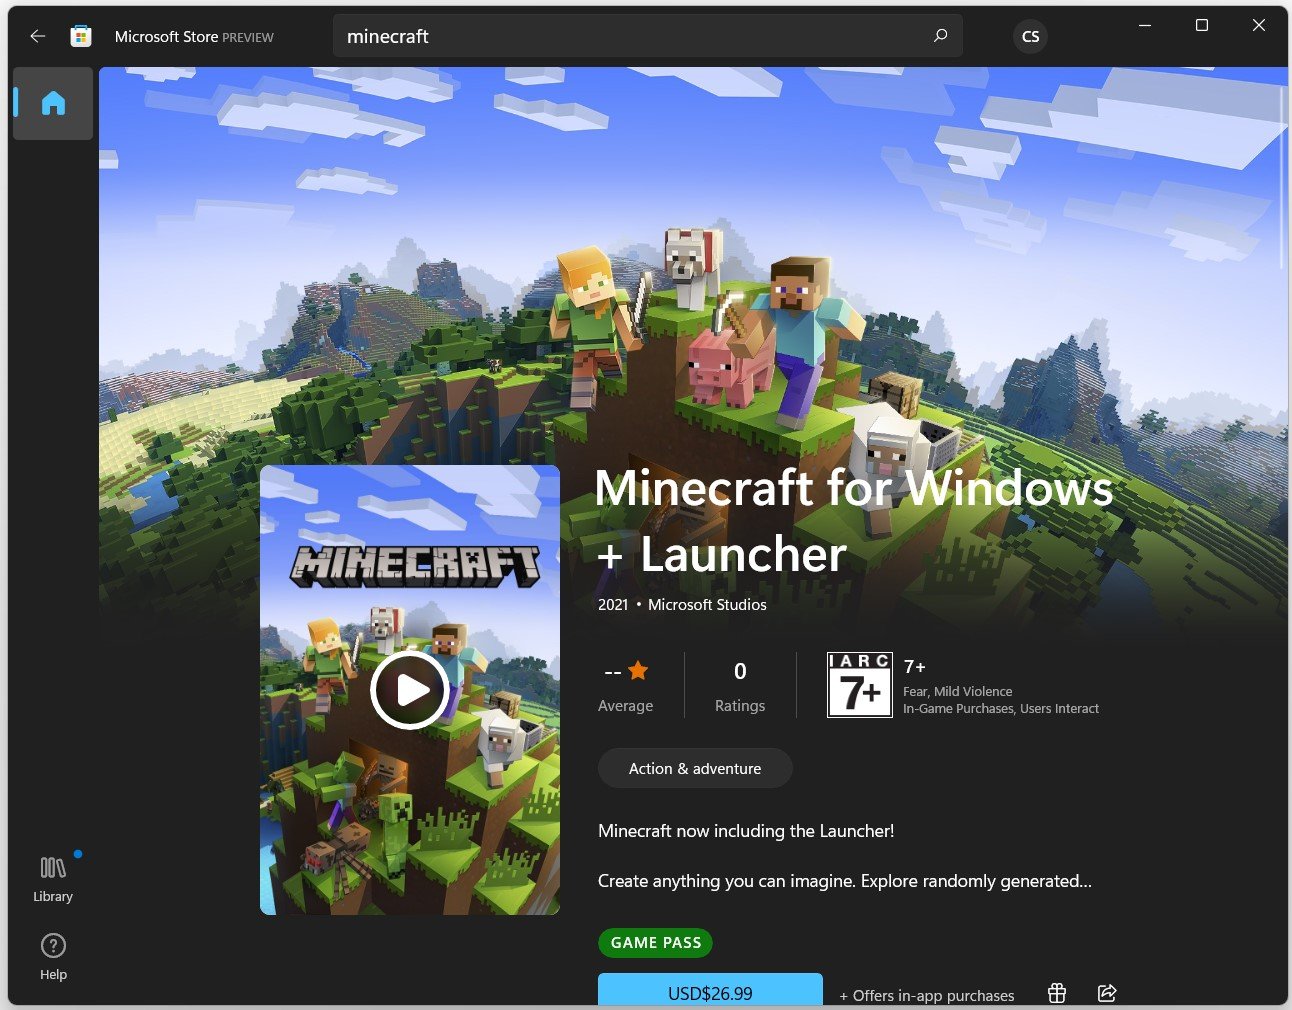Click the orange star average rating
The image size is (1292, 1010).
pyautogui.click(x=638, y=671)
